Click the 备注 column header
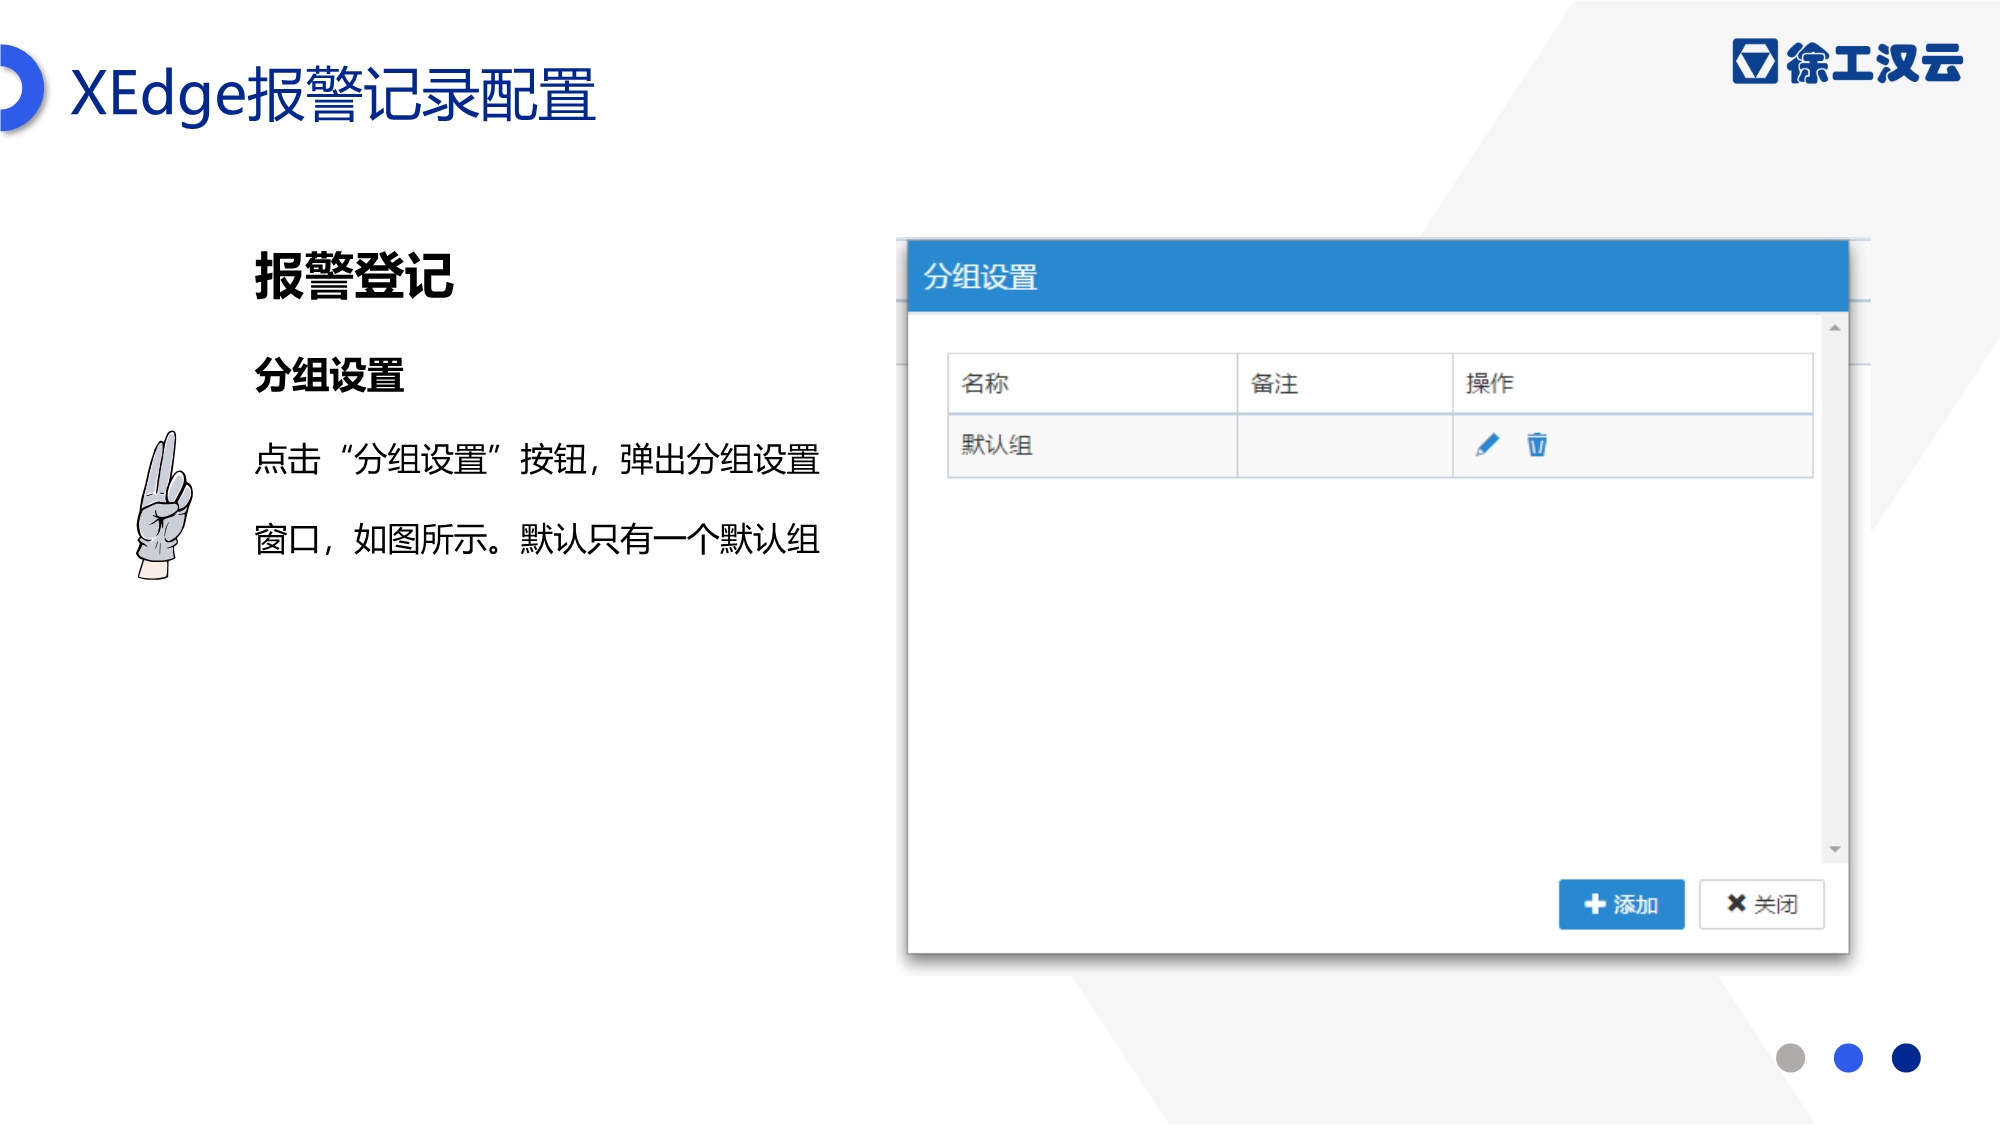The width and height of the screenshot is (2000, 1125). click(x=1345, y=383)
